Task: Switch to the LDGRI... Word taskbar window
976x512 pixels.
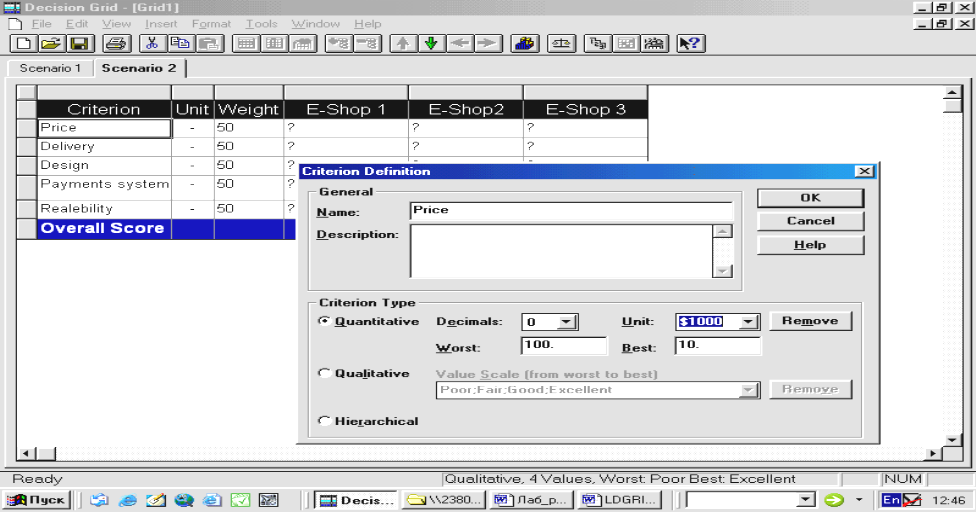Action: coord(619,500)
